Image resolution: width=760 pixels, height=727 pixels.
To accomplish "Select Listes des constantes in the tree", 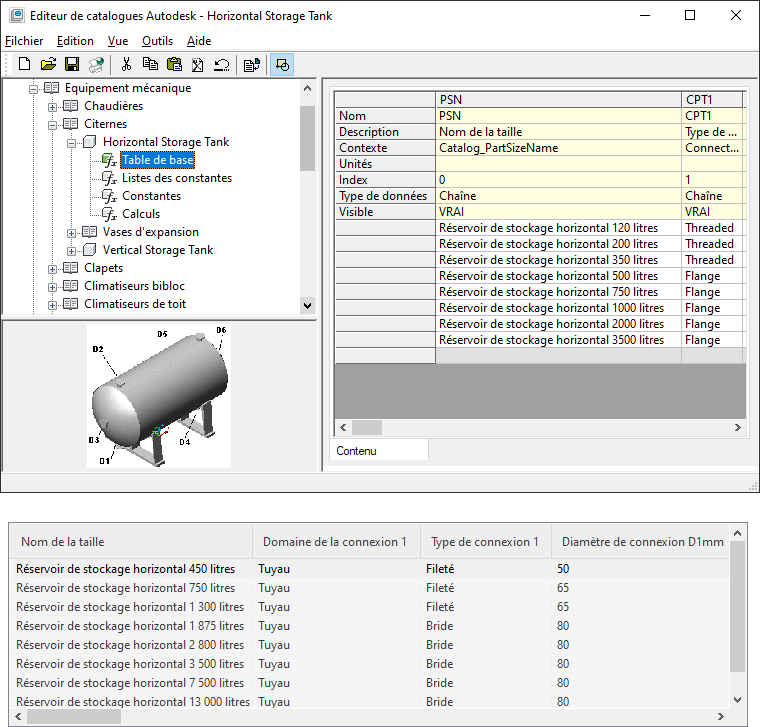I will [x=176, y=178].
